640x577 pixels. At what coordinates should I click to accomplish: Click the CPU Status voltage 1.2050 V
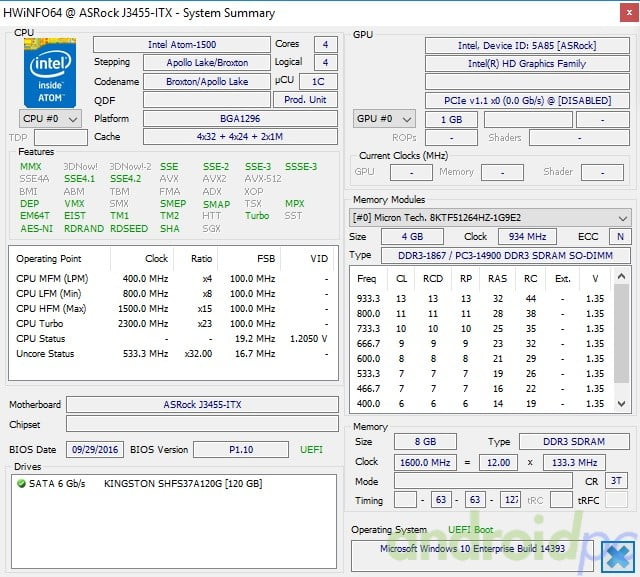click(x=309, y=339)
